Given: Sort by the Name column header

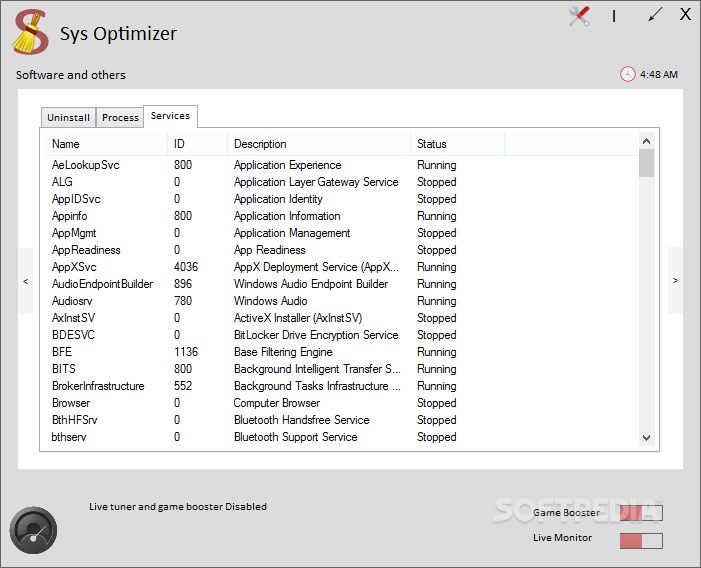Looking at the screenshot, I should coord(107,144).
